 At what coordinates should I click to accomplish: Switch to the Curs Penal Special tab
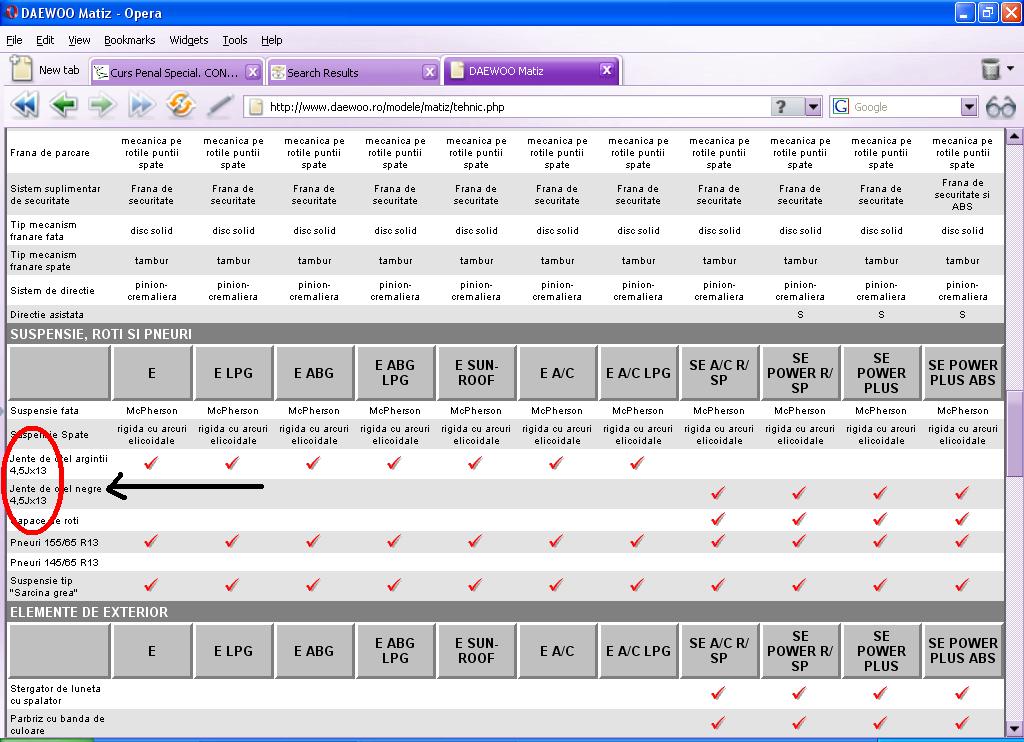point(176,72)
